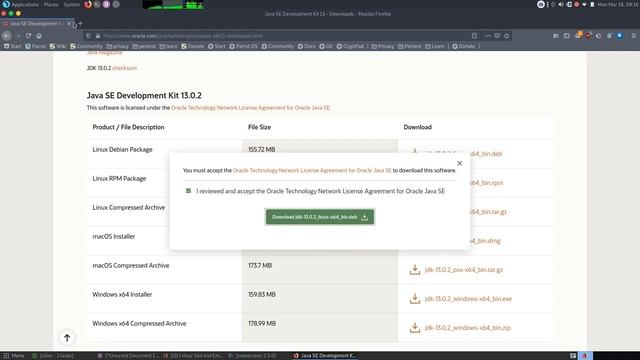Click the blue extension icon in the toolbar
The image size is (640, 360).
point(620,36)
